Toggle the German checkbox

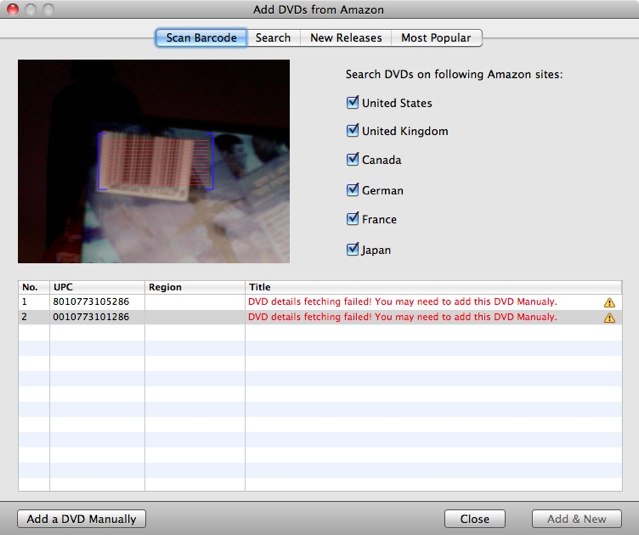[353, 189]
